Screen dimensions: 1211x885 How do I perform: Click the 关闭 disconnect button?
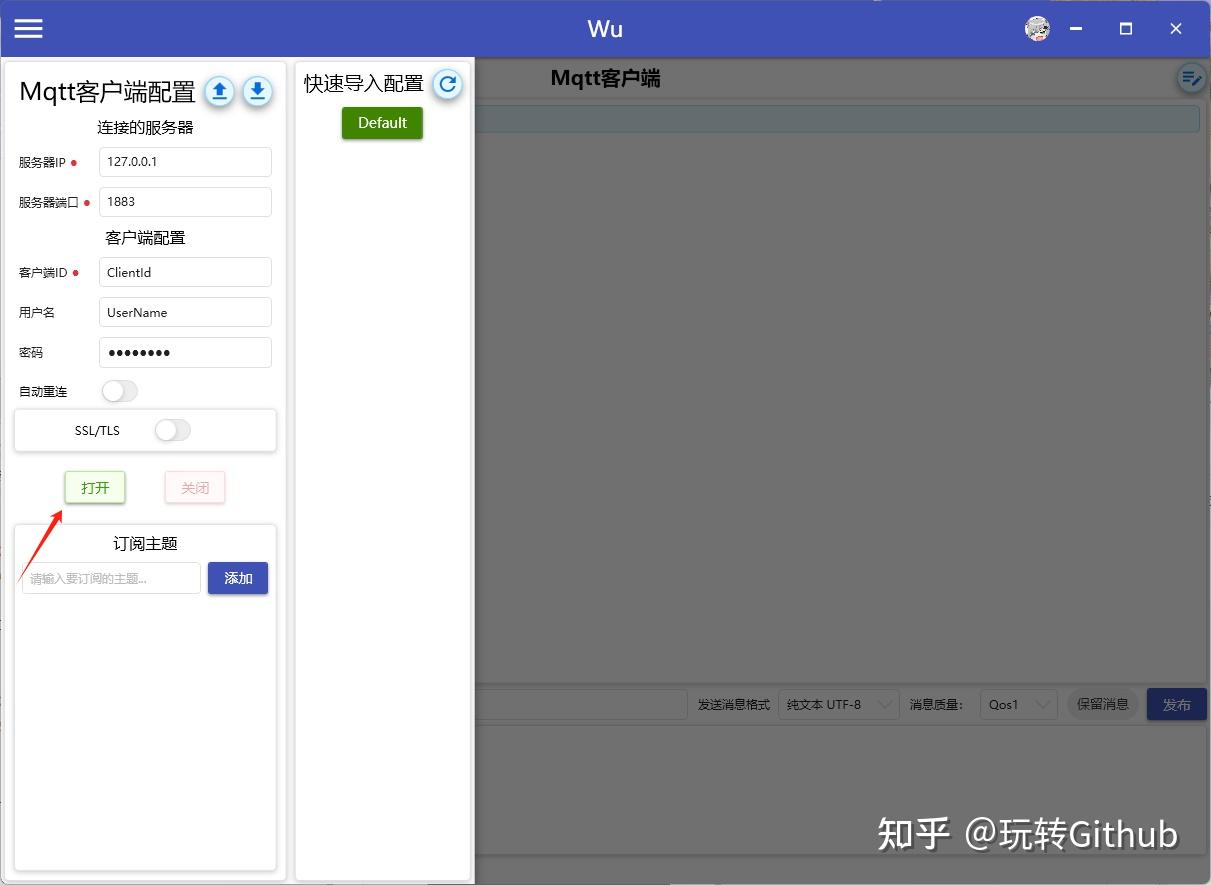pyautogui.click(x=194, y=487)
